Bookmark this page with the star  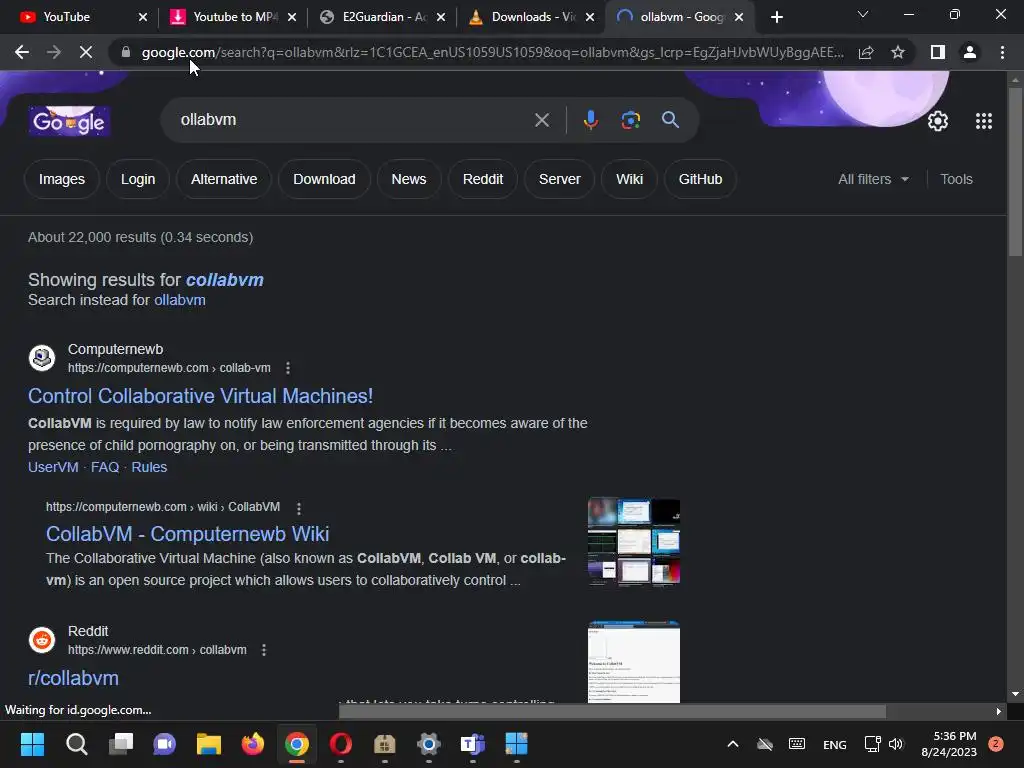tap(898, 52)
